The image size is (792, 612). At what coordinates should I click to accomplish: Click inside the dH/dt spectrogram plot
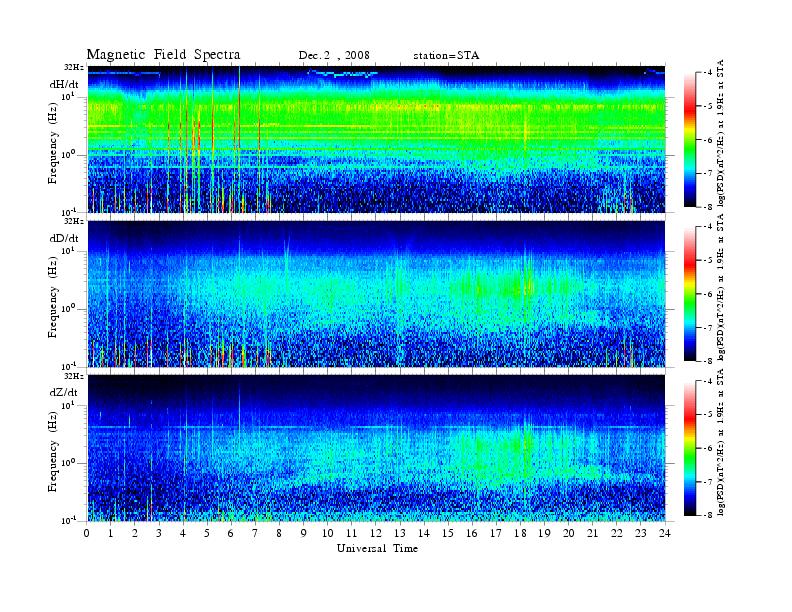point(376,139)
